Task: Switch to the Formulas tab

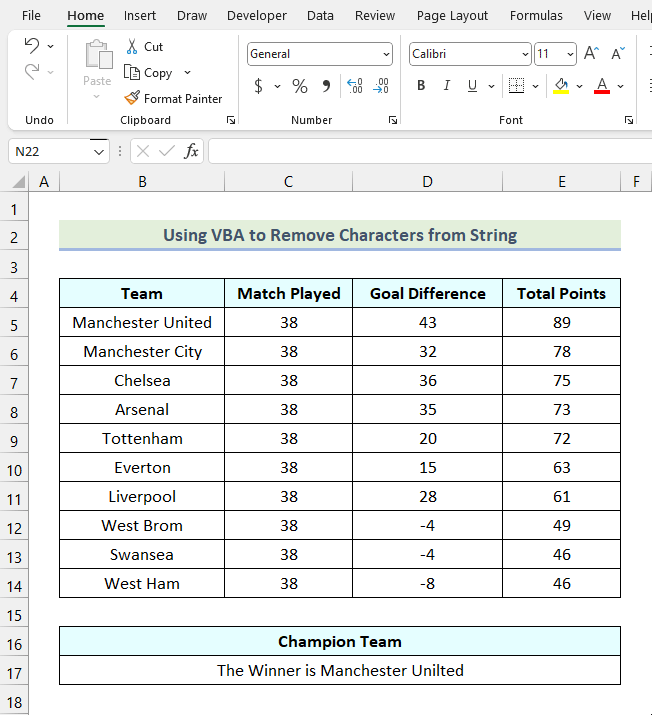Action: pyautogui.click(x=536, y=16)
